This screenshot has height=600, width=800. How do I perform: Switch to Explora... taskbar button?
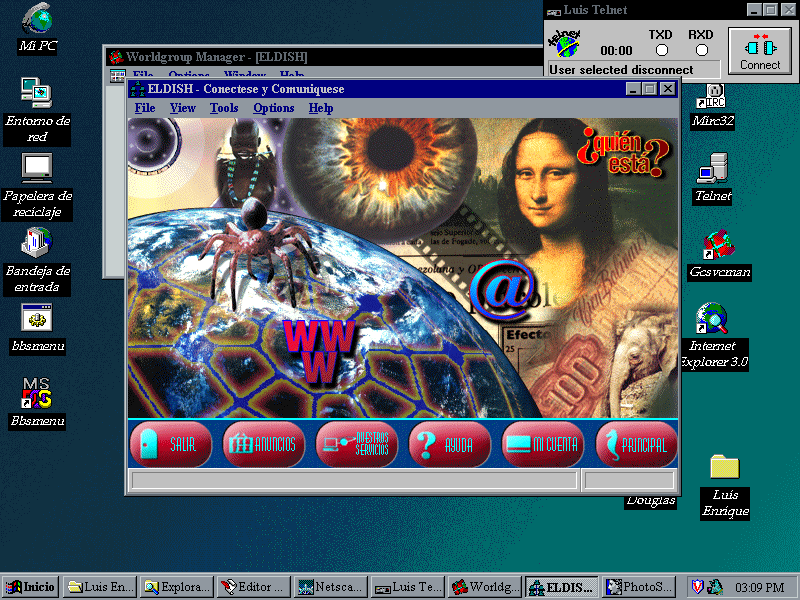click(177, 587)
